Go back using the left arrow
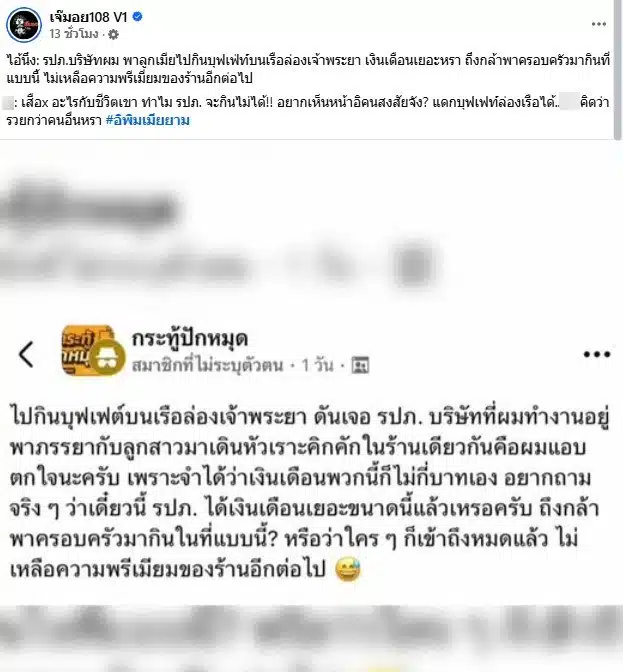 (x=27, y=354)
